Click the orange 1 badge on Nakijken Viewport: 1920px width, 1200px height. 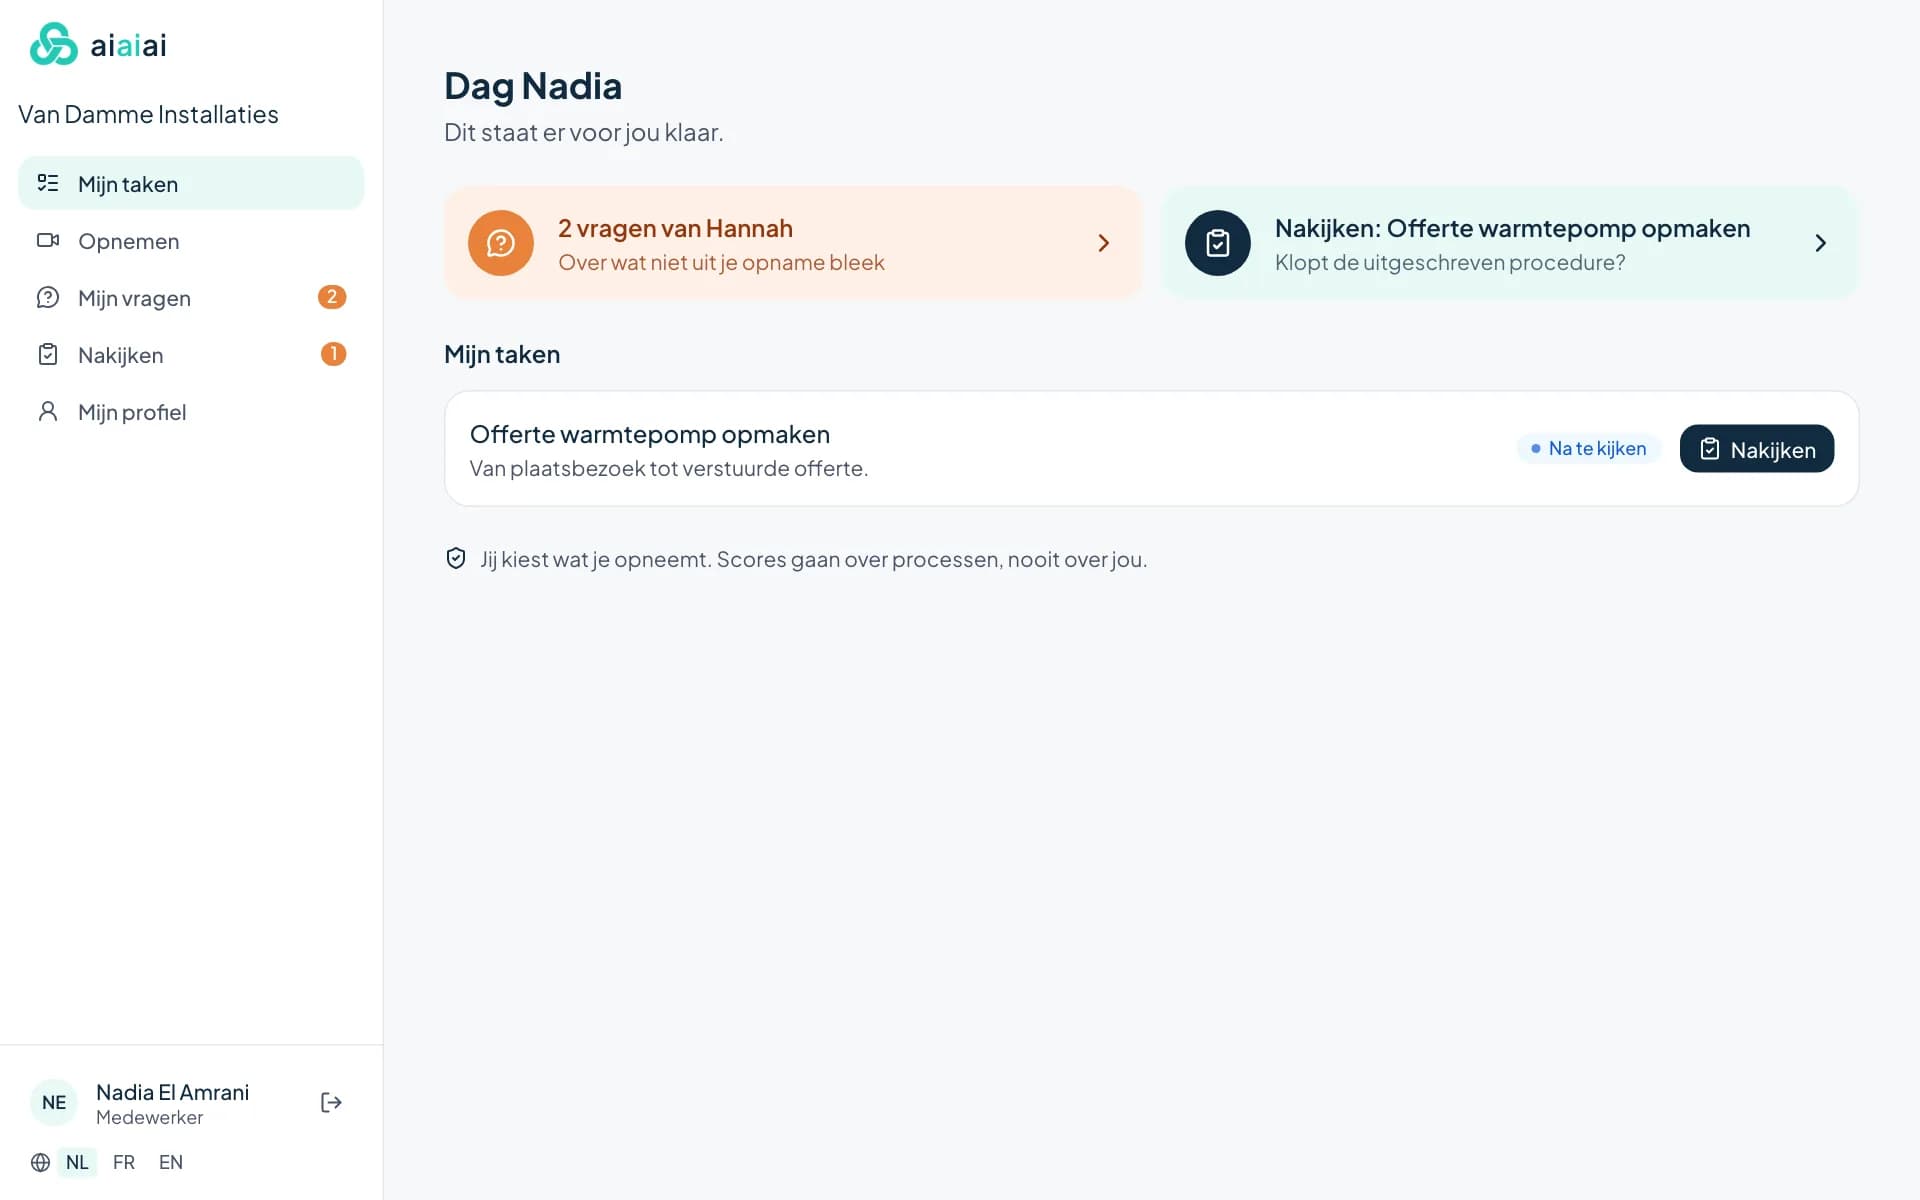click(x=333, y=354)
